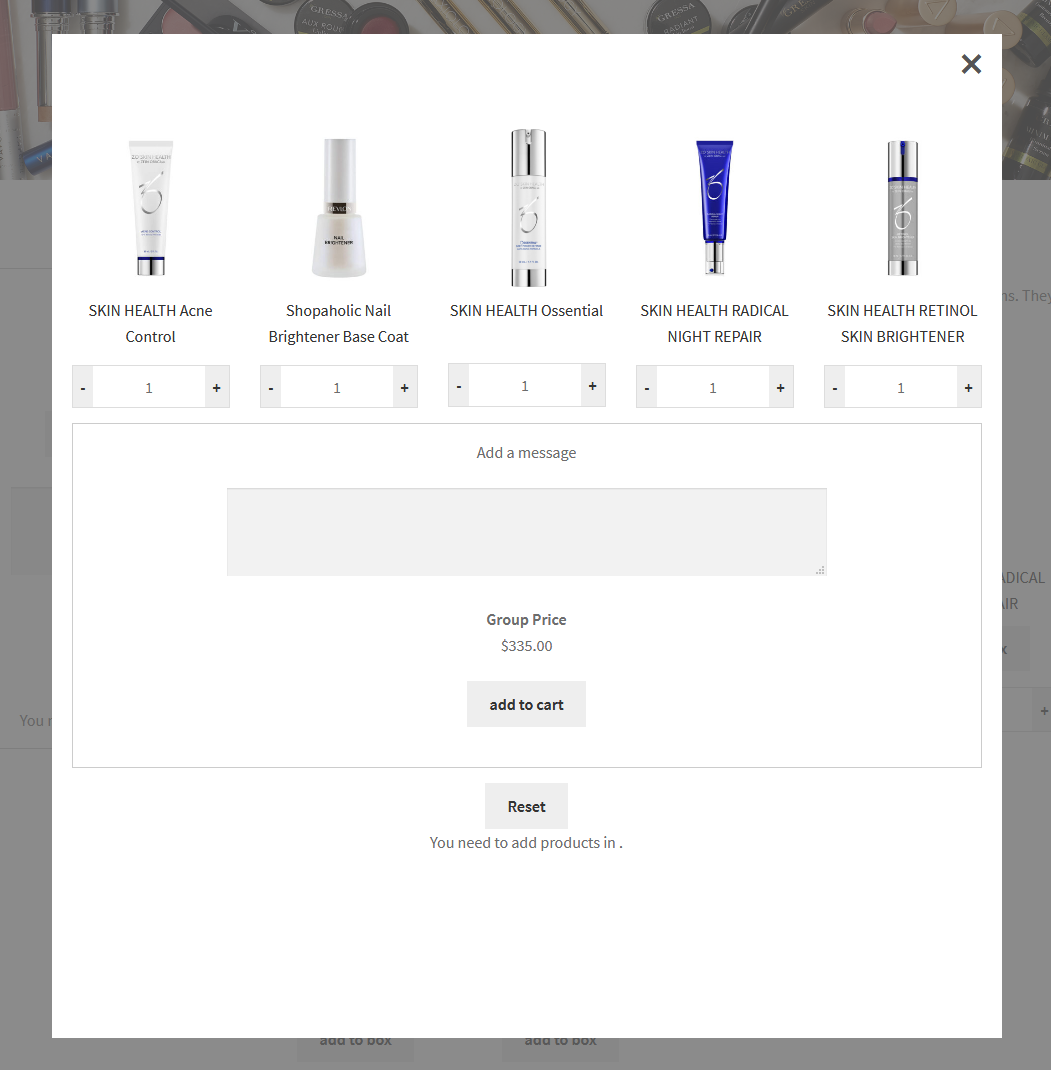This screenshot has width=1051, height=1070.
Task: Decrease RADICAL NIGHT REPAIR quantity
Action: click(x=647, y=387)
